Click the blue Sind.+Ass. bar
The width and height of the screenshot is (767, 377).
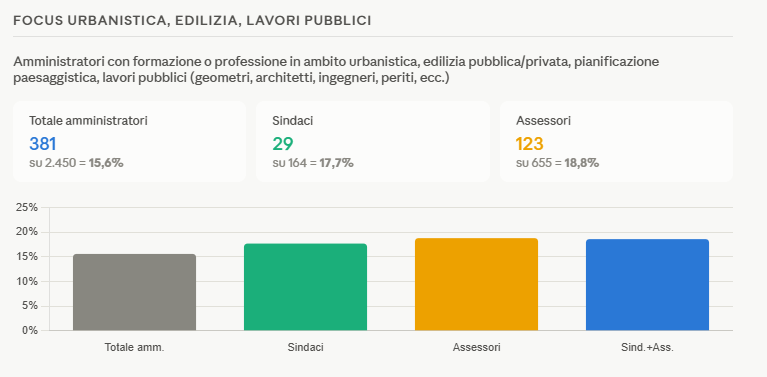tap(647, 285)
